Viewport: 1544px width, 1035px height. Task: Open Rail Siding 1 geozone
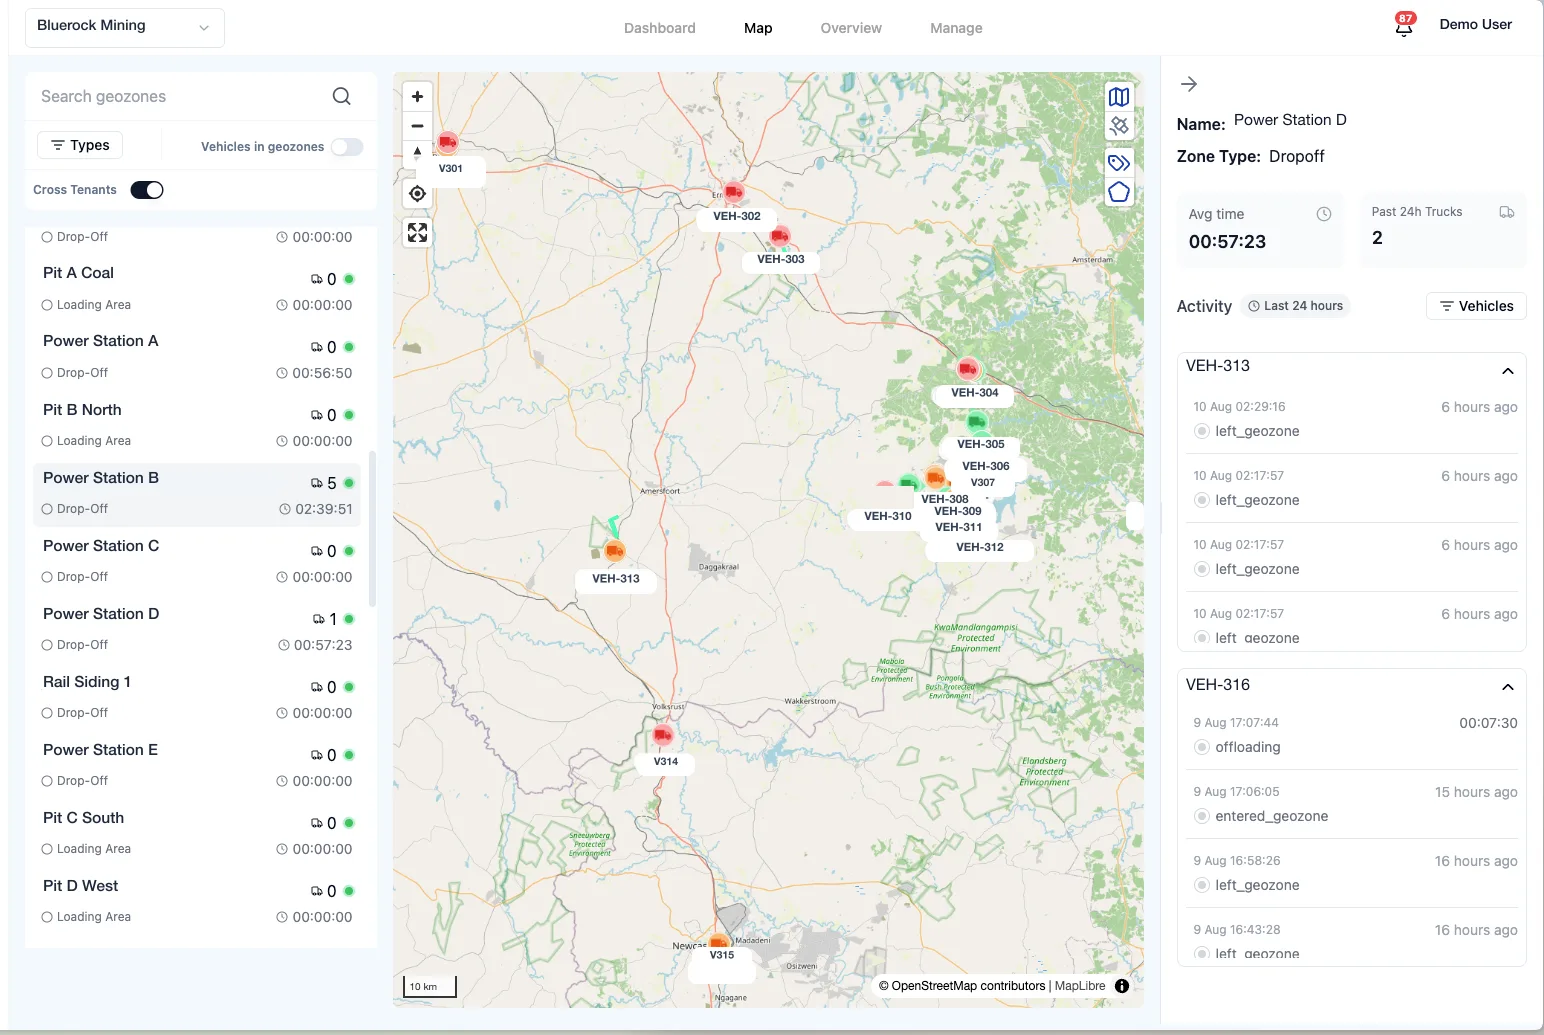[x=197, y=698]
